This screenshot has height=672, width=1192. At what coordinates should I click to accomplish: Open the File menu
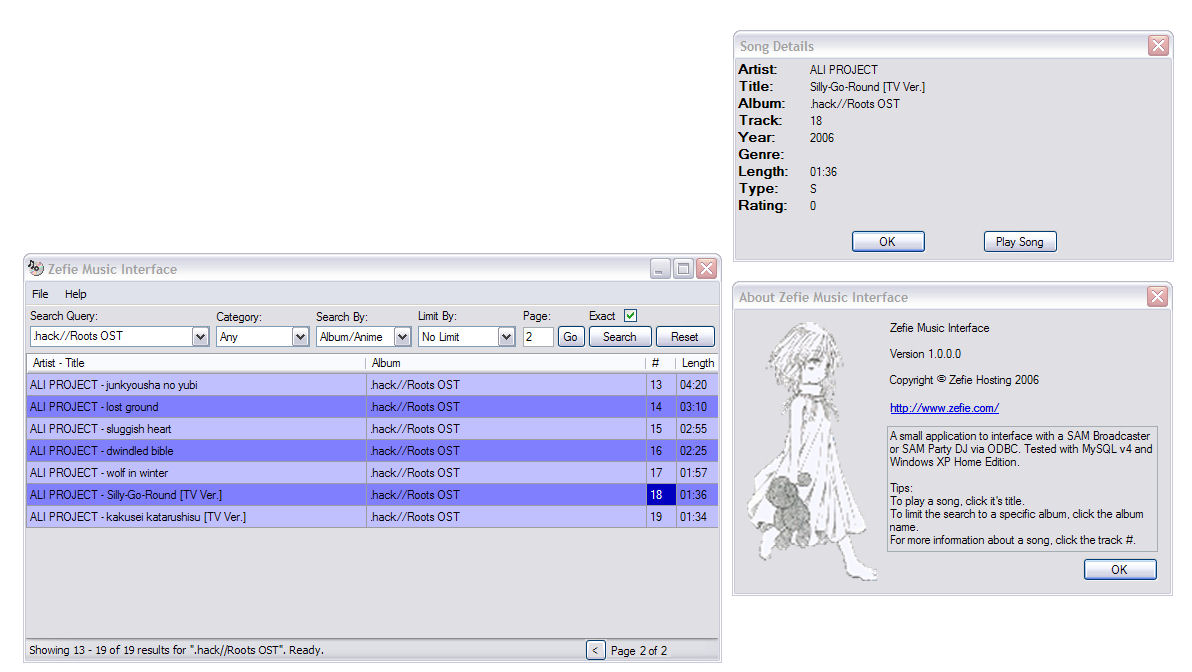(40, 294)
